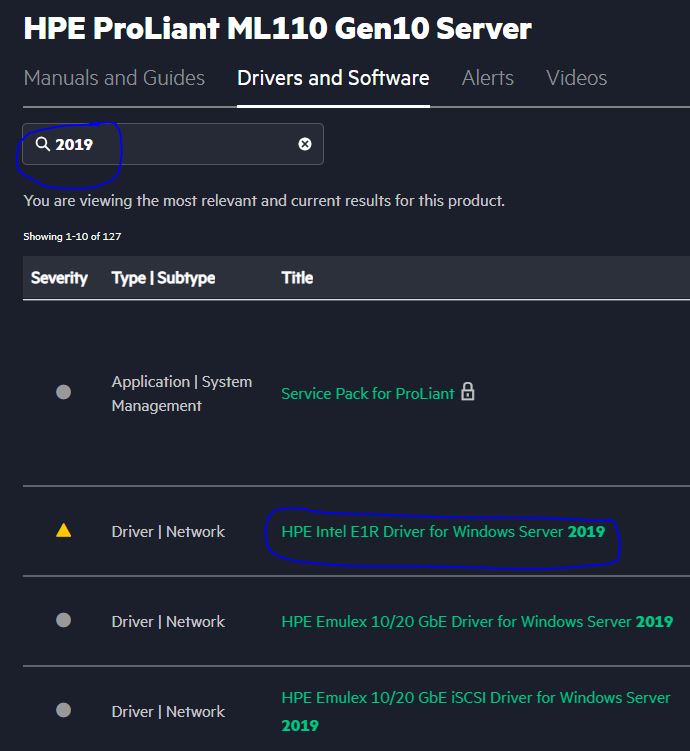Click the Title column header
Screen dimensions: 690x751
297,278
